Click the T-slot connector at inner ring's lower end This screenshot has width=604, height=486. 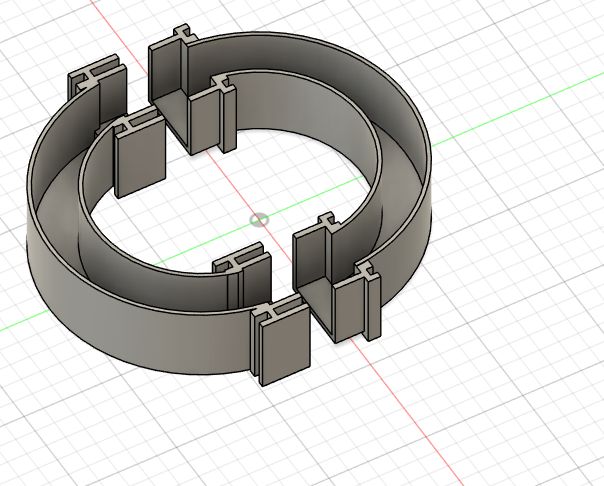[245, 275]
